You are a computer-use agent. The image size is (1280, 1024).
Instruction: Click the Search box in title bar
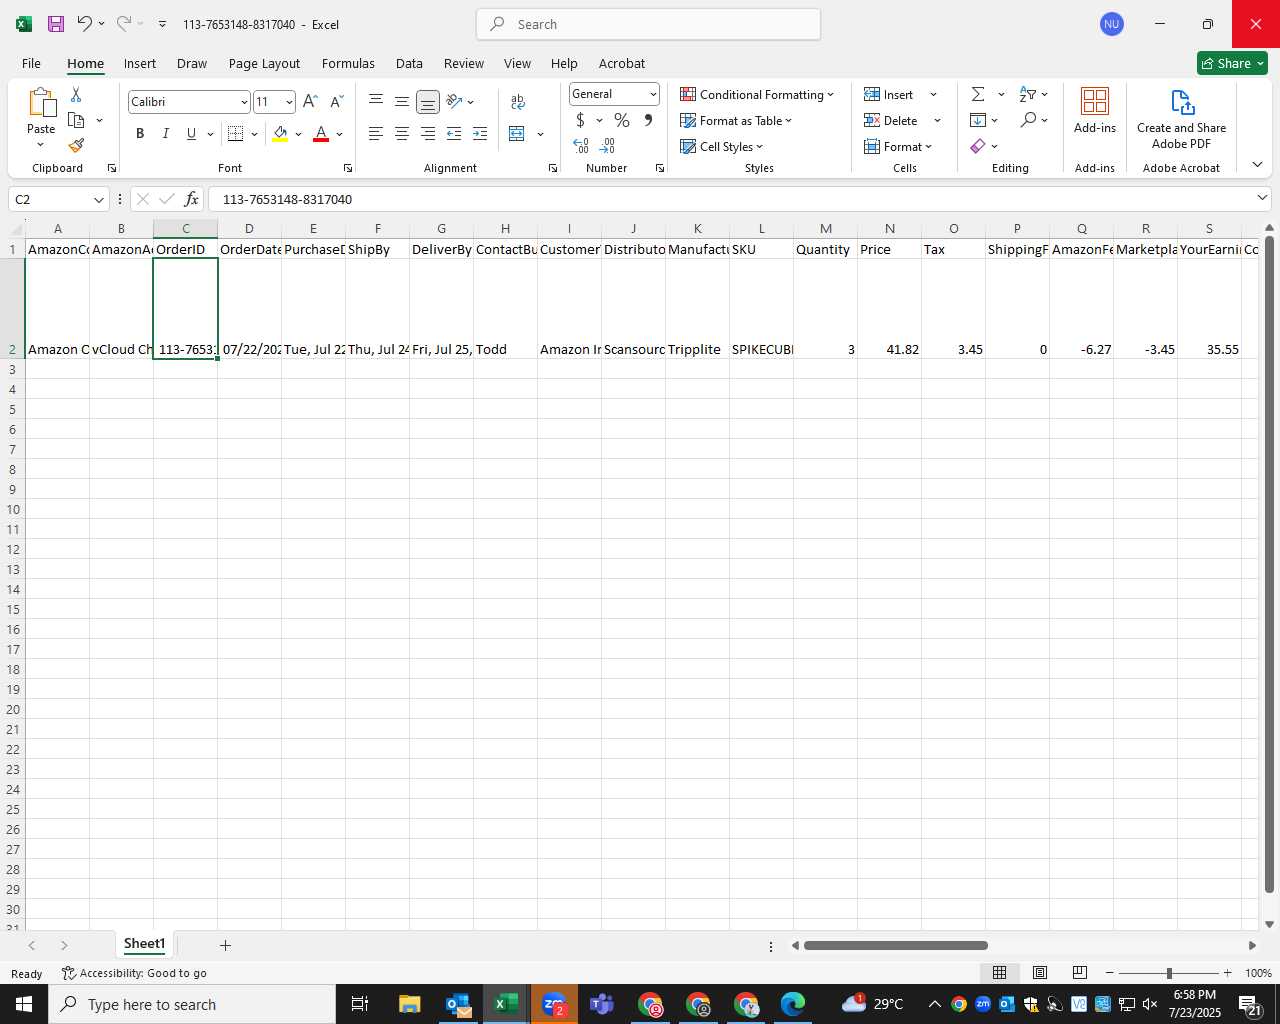click(x=648, y=24)
